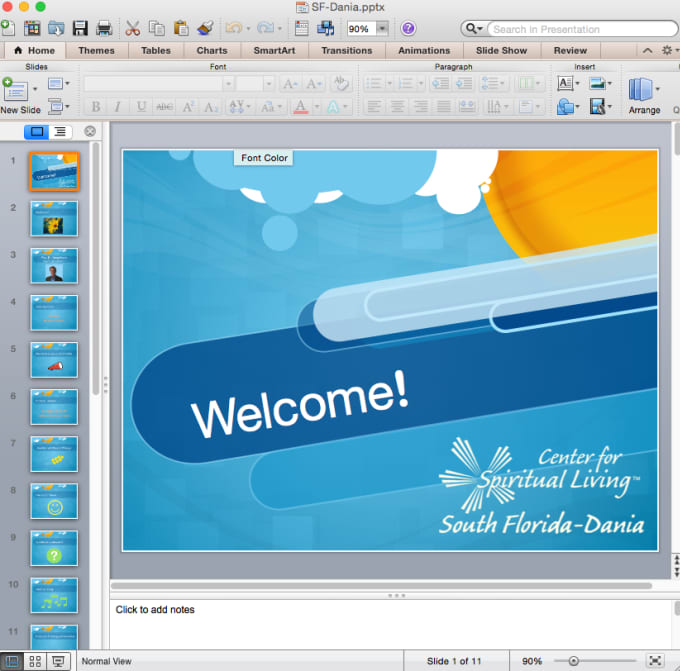
Task: Click the Open file folder icon
Action: (x=56, y=28)
